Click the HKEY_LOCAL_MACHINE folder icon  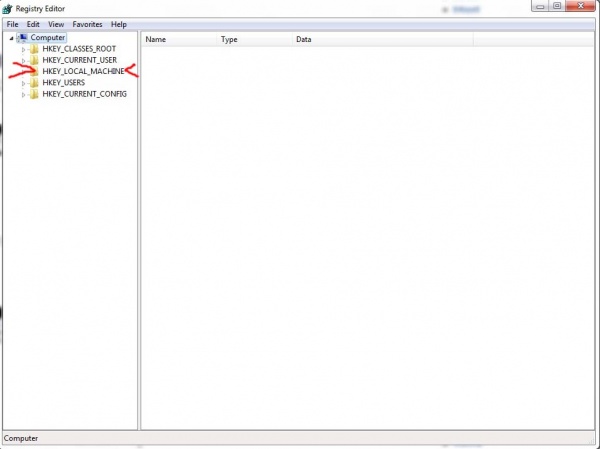(34, 71)
